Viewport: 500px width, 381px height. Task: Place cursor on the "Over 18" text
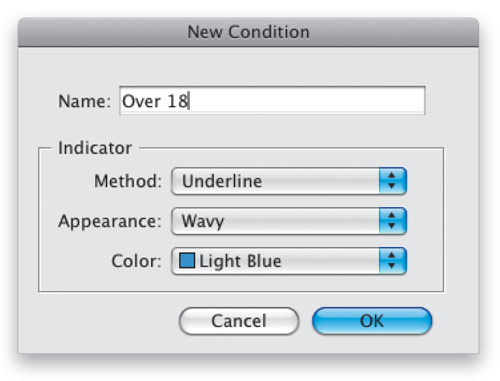[155, 101]
